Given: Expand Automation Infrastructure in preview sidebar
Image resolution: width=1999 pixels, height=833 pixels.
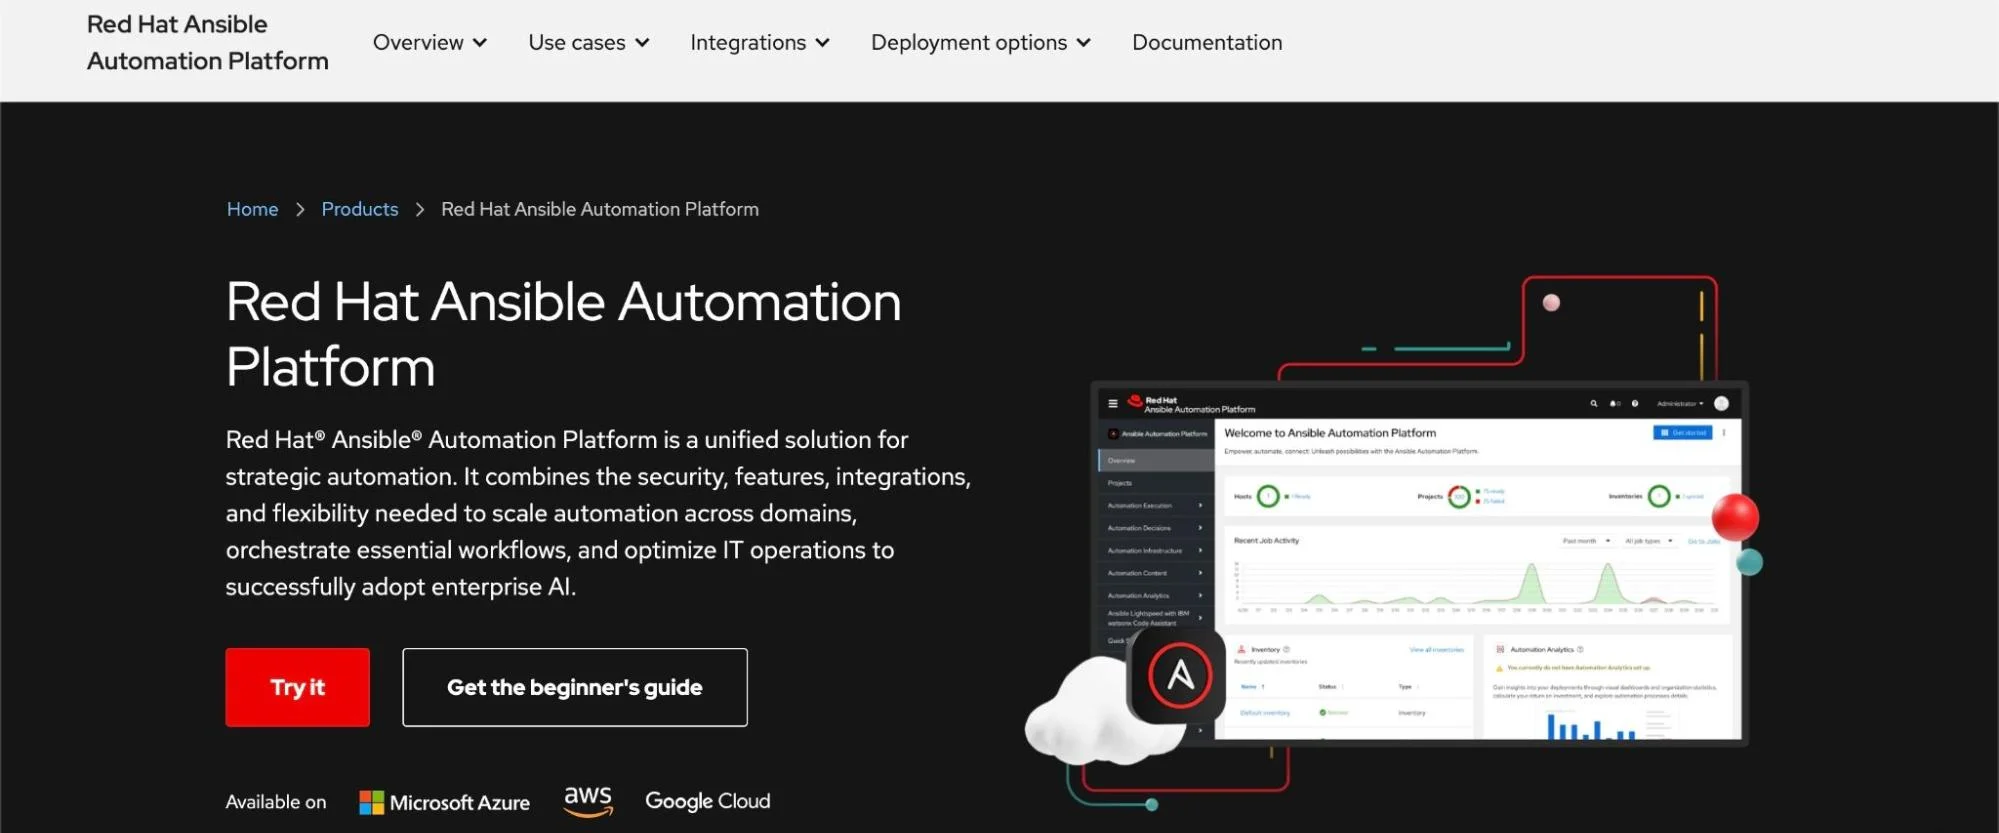Looking at the screenshot, I should 1156,551.
